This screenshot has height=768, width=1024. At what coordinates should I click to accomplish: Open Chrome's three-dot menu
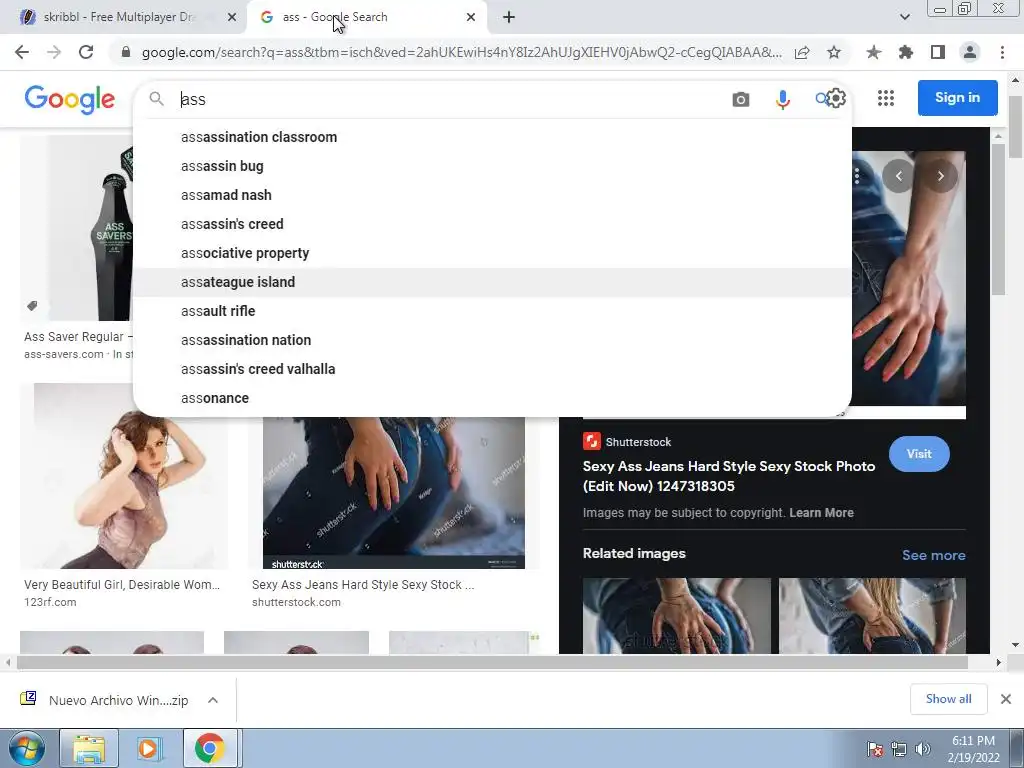1002,52
